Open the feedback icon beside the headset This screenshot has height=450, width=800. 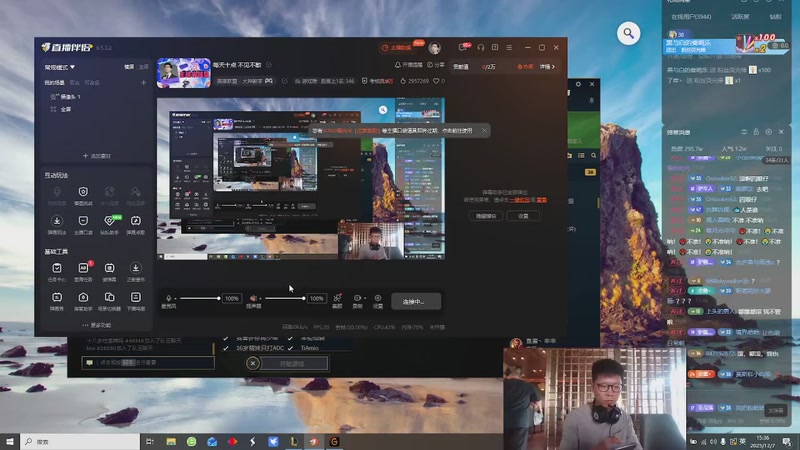(495, 47)
